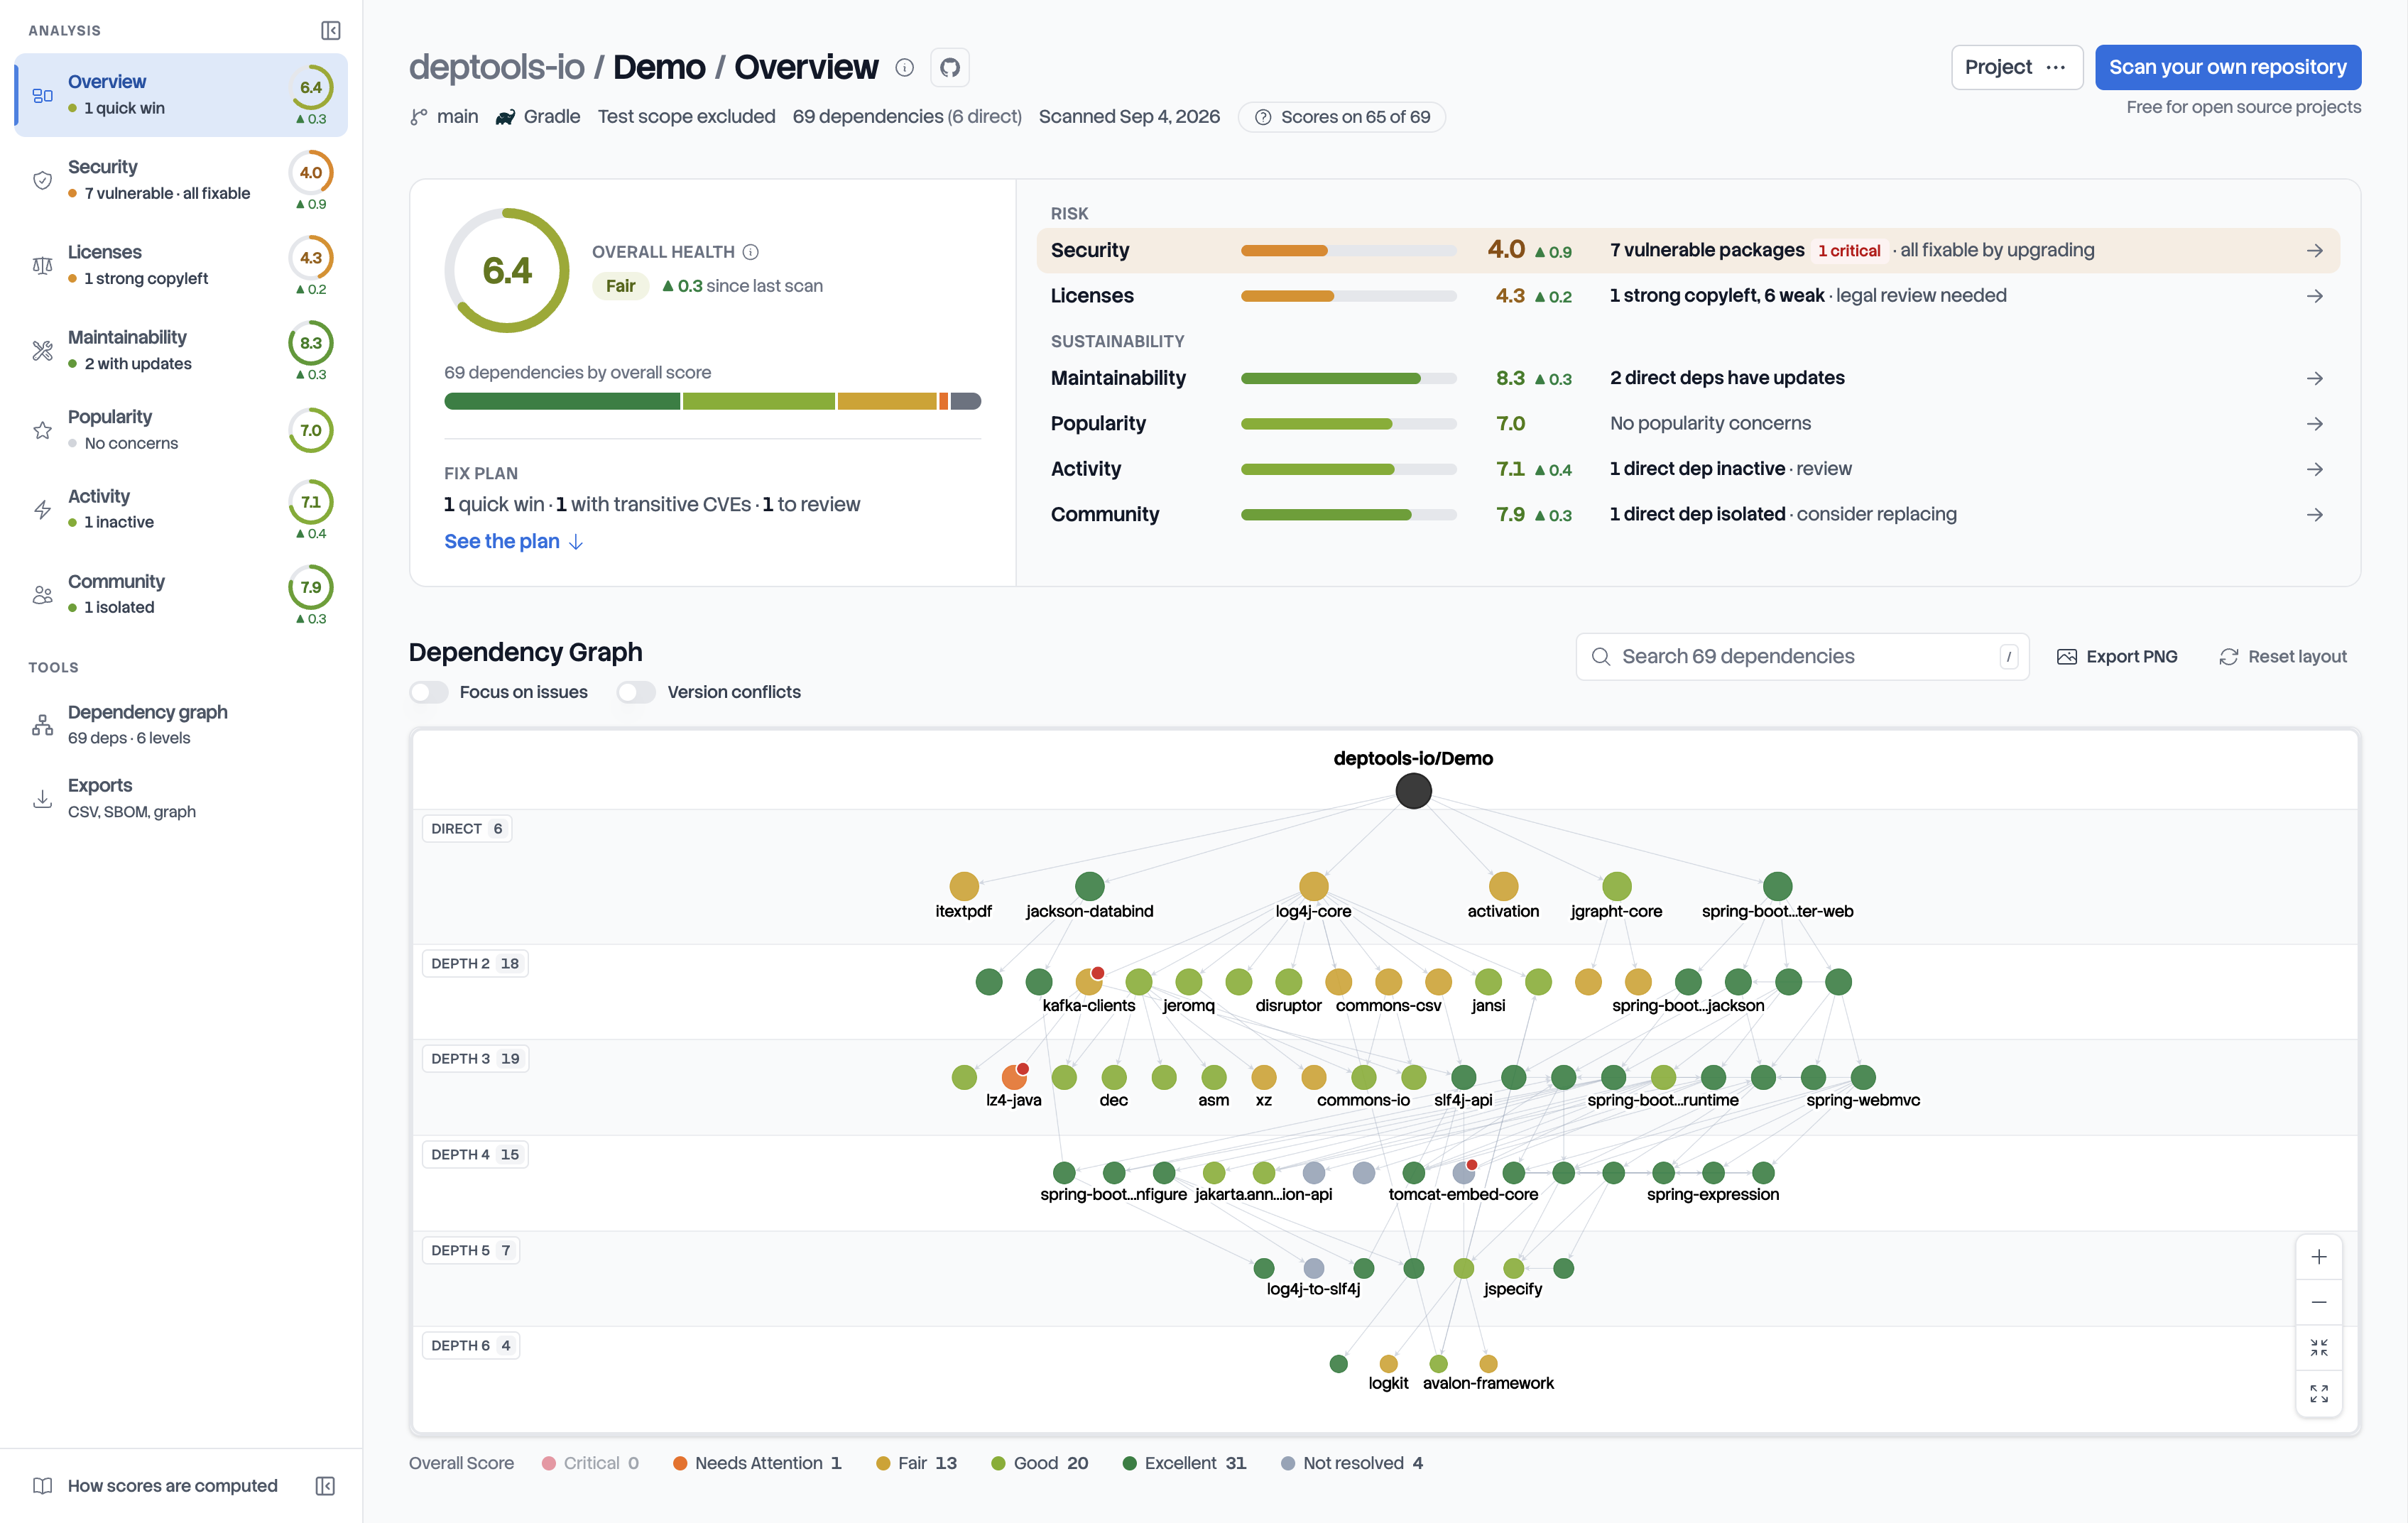Zoom in on the dependency graph
This screenshot has width=2408, height=1523.
click(2318, 1257)
